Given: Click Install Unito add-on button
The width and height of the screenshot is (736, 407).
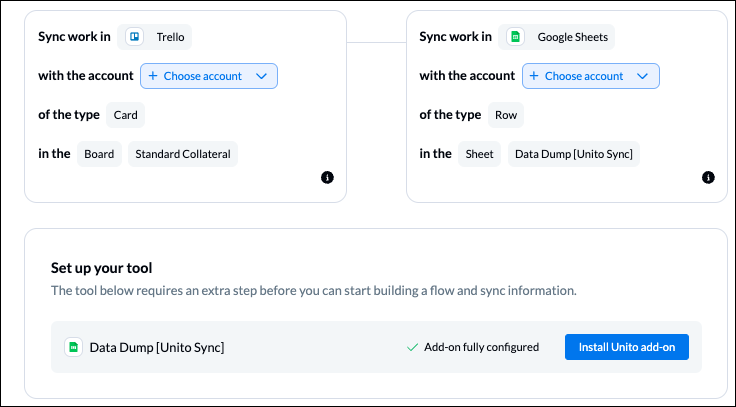Looking at the screenshot, I should tap(627, 347).
